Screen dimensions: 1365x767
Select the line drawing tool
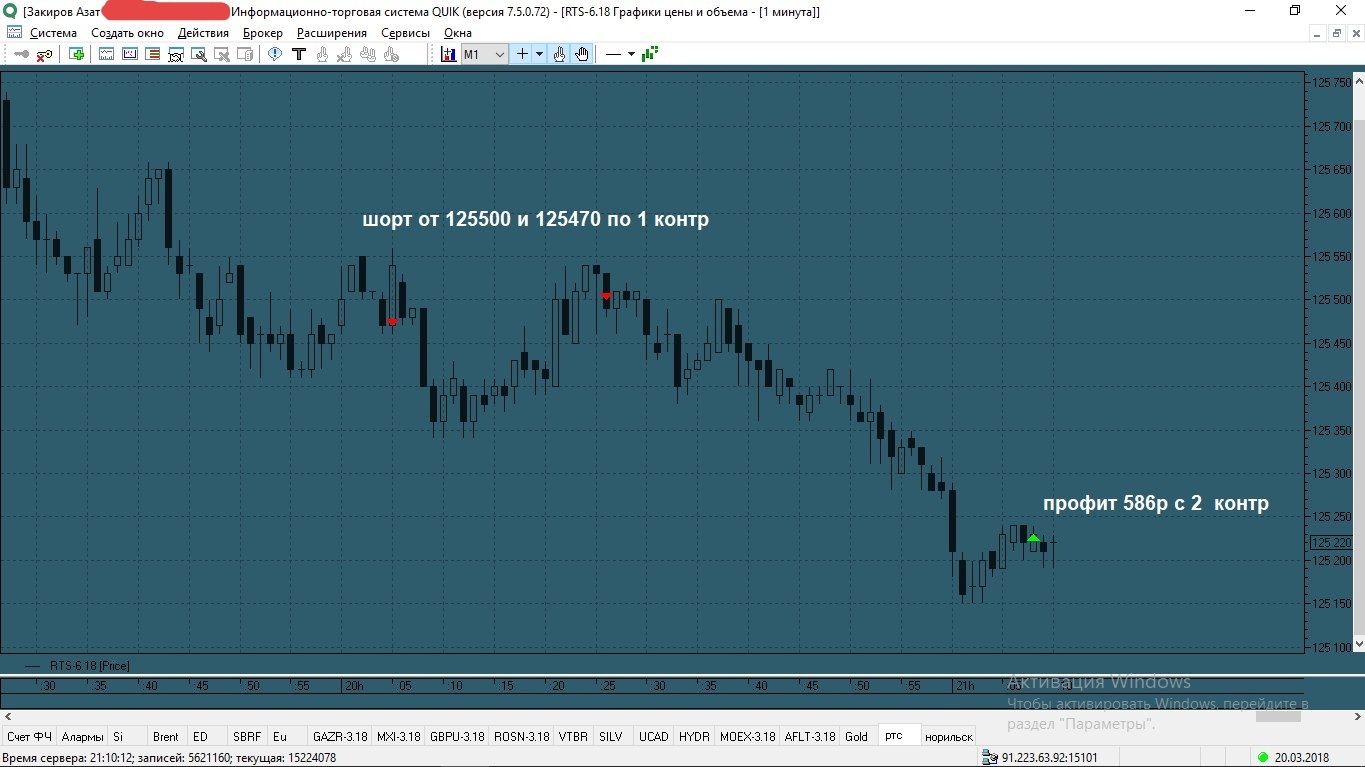tap(613, 54)
